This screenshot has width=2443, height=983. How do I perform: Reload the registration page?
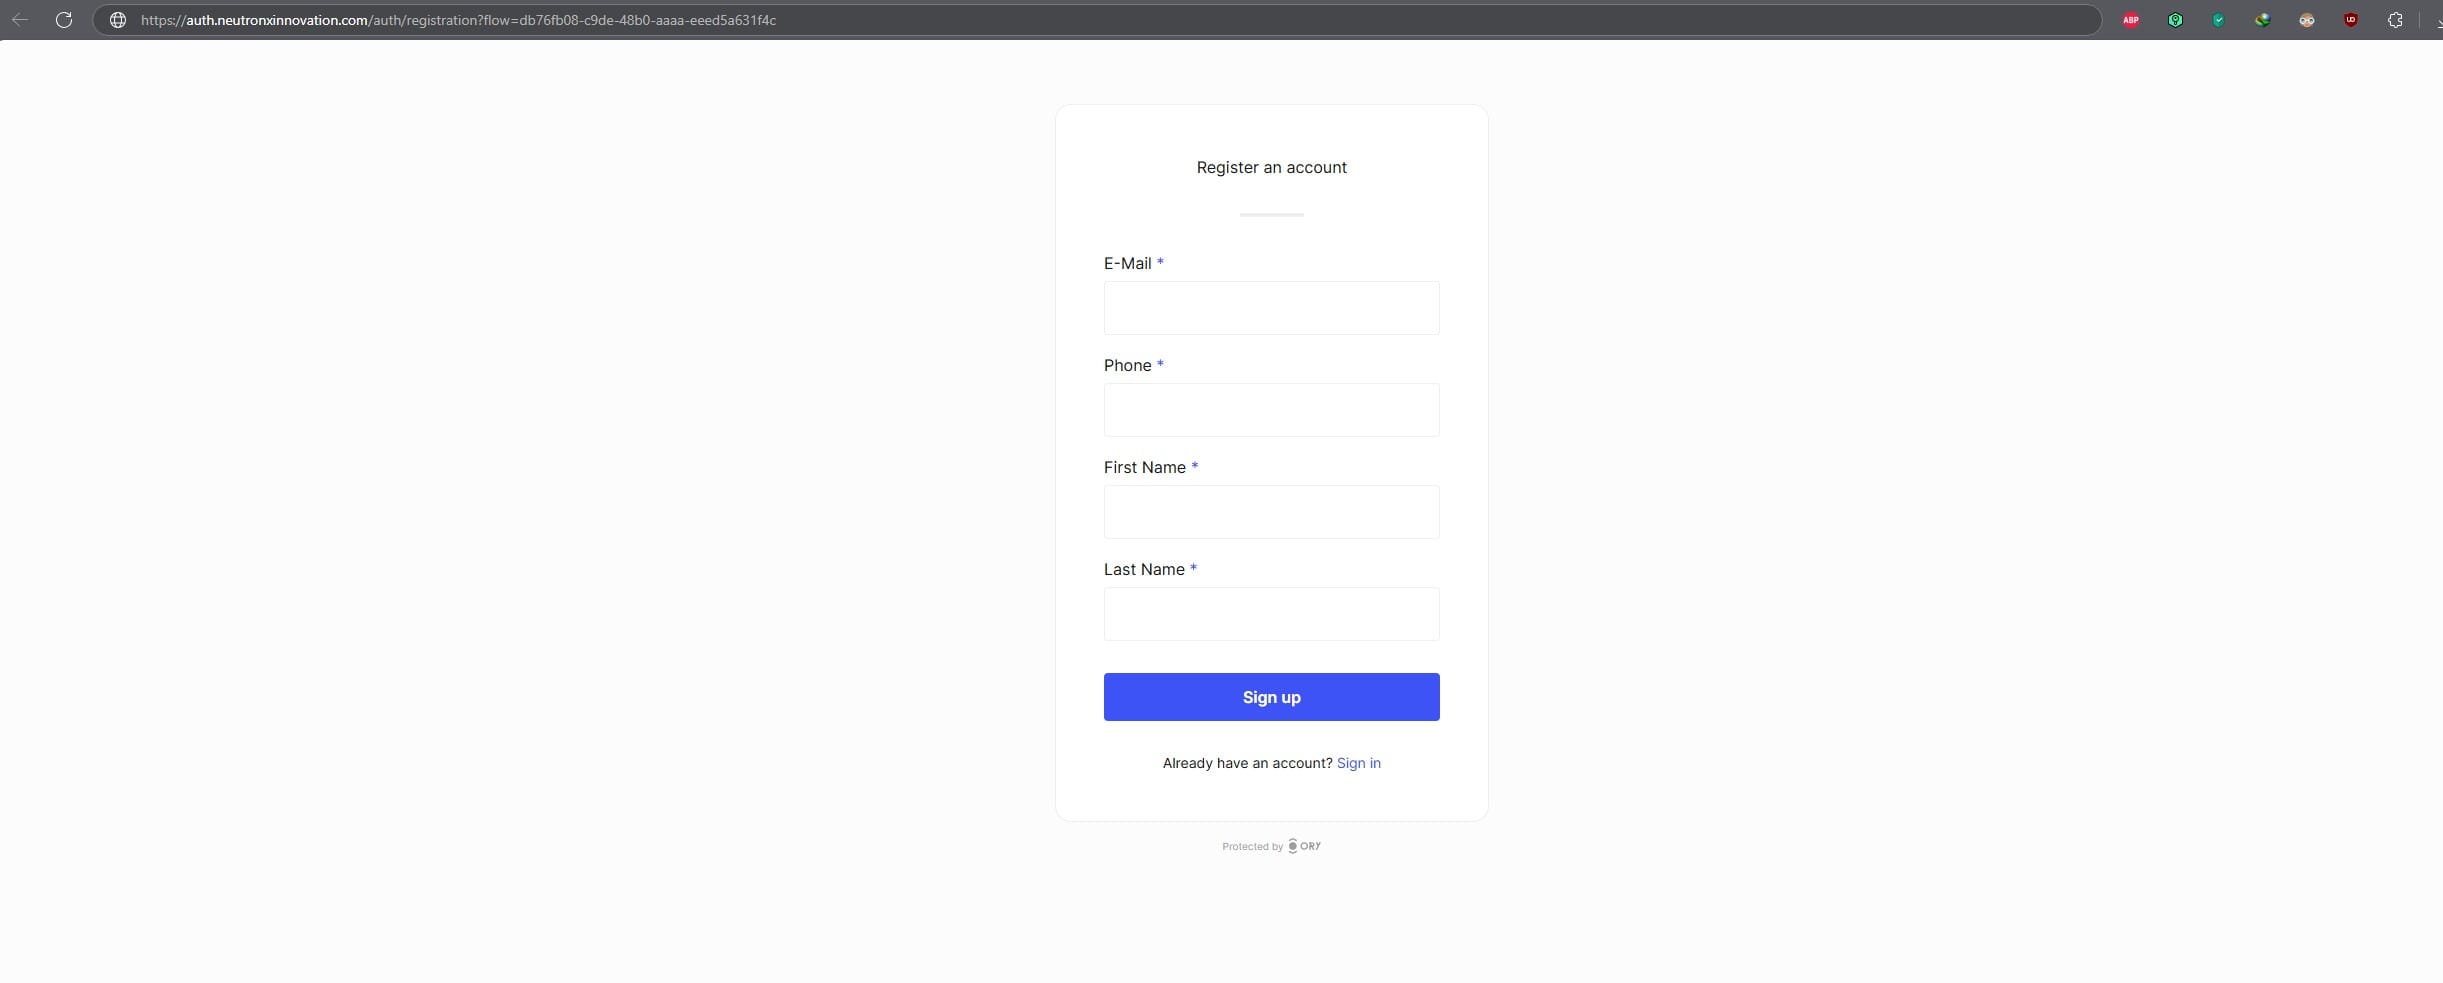64,20
